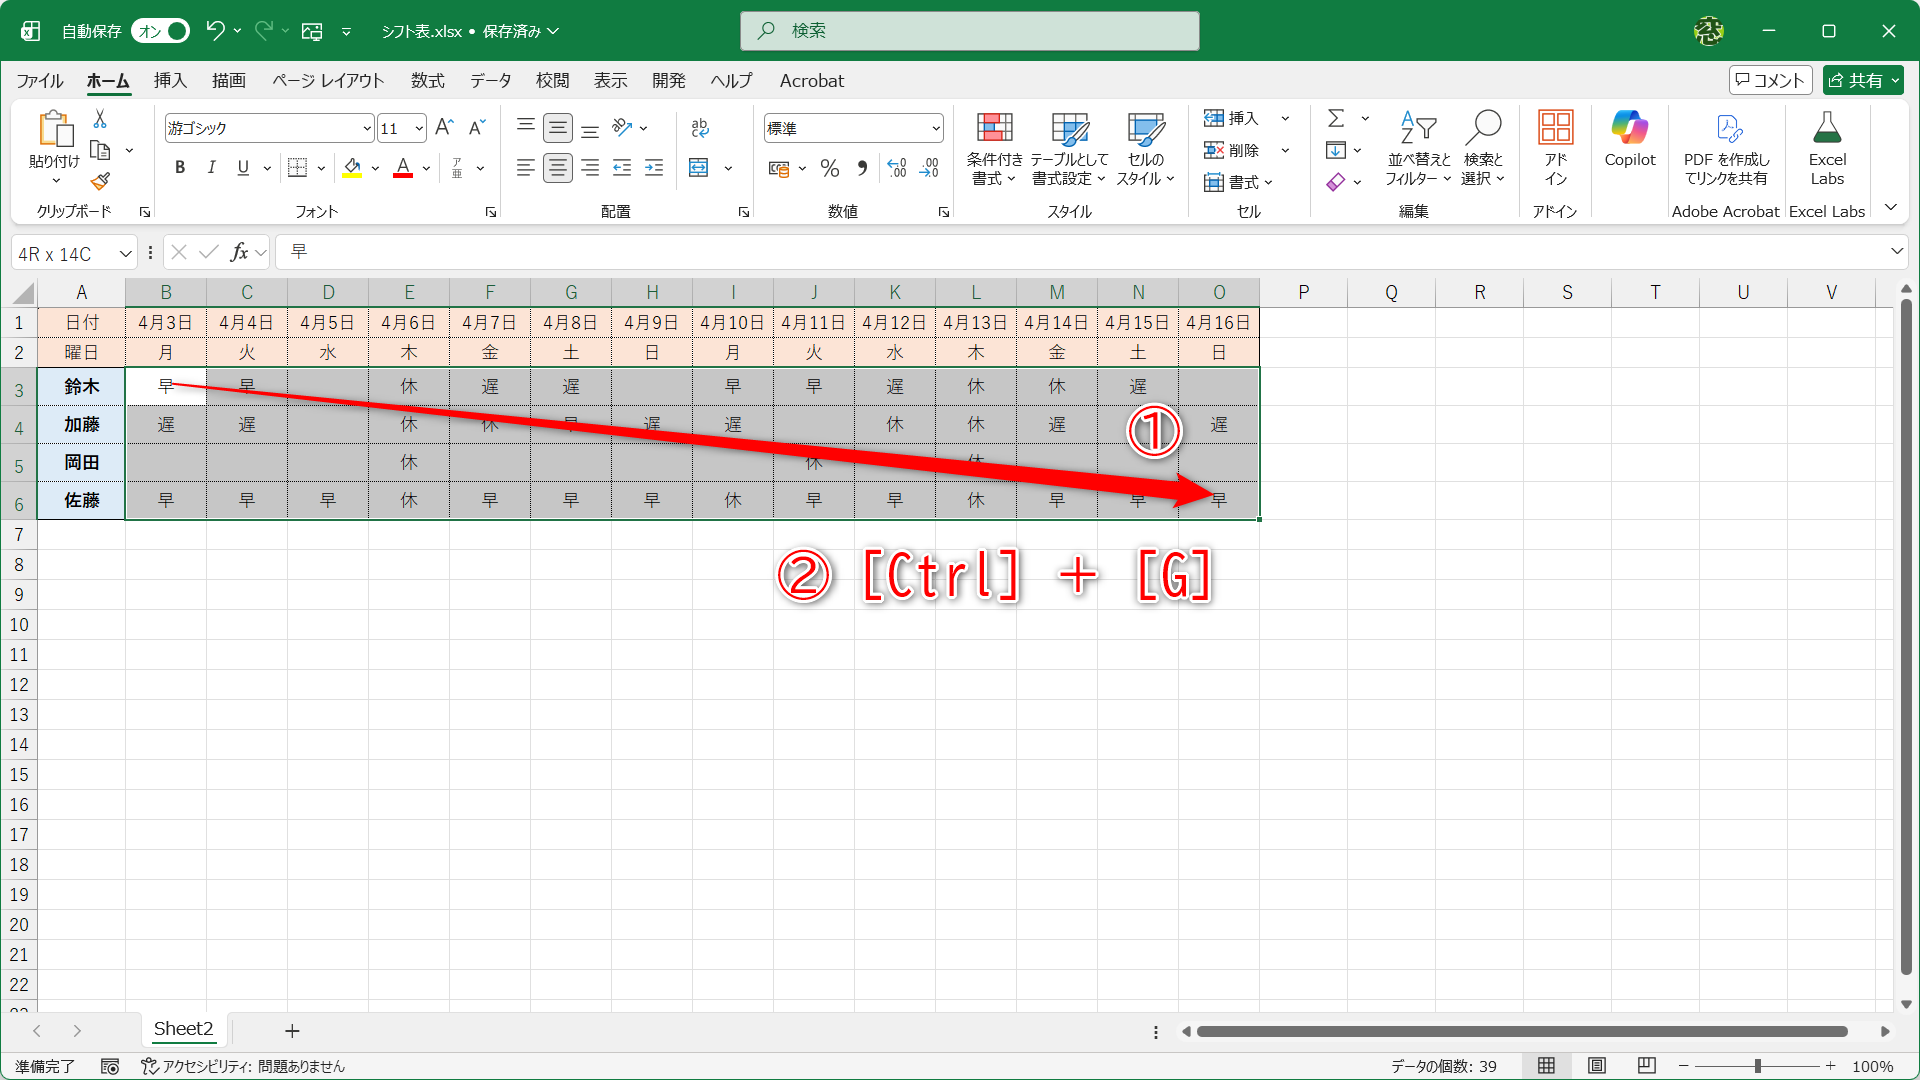
Task: Click the コメント comments button
Action: click(1770, 80)
